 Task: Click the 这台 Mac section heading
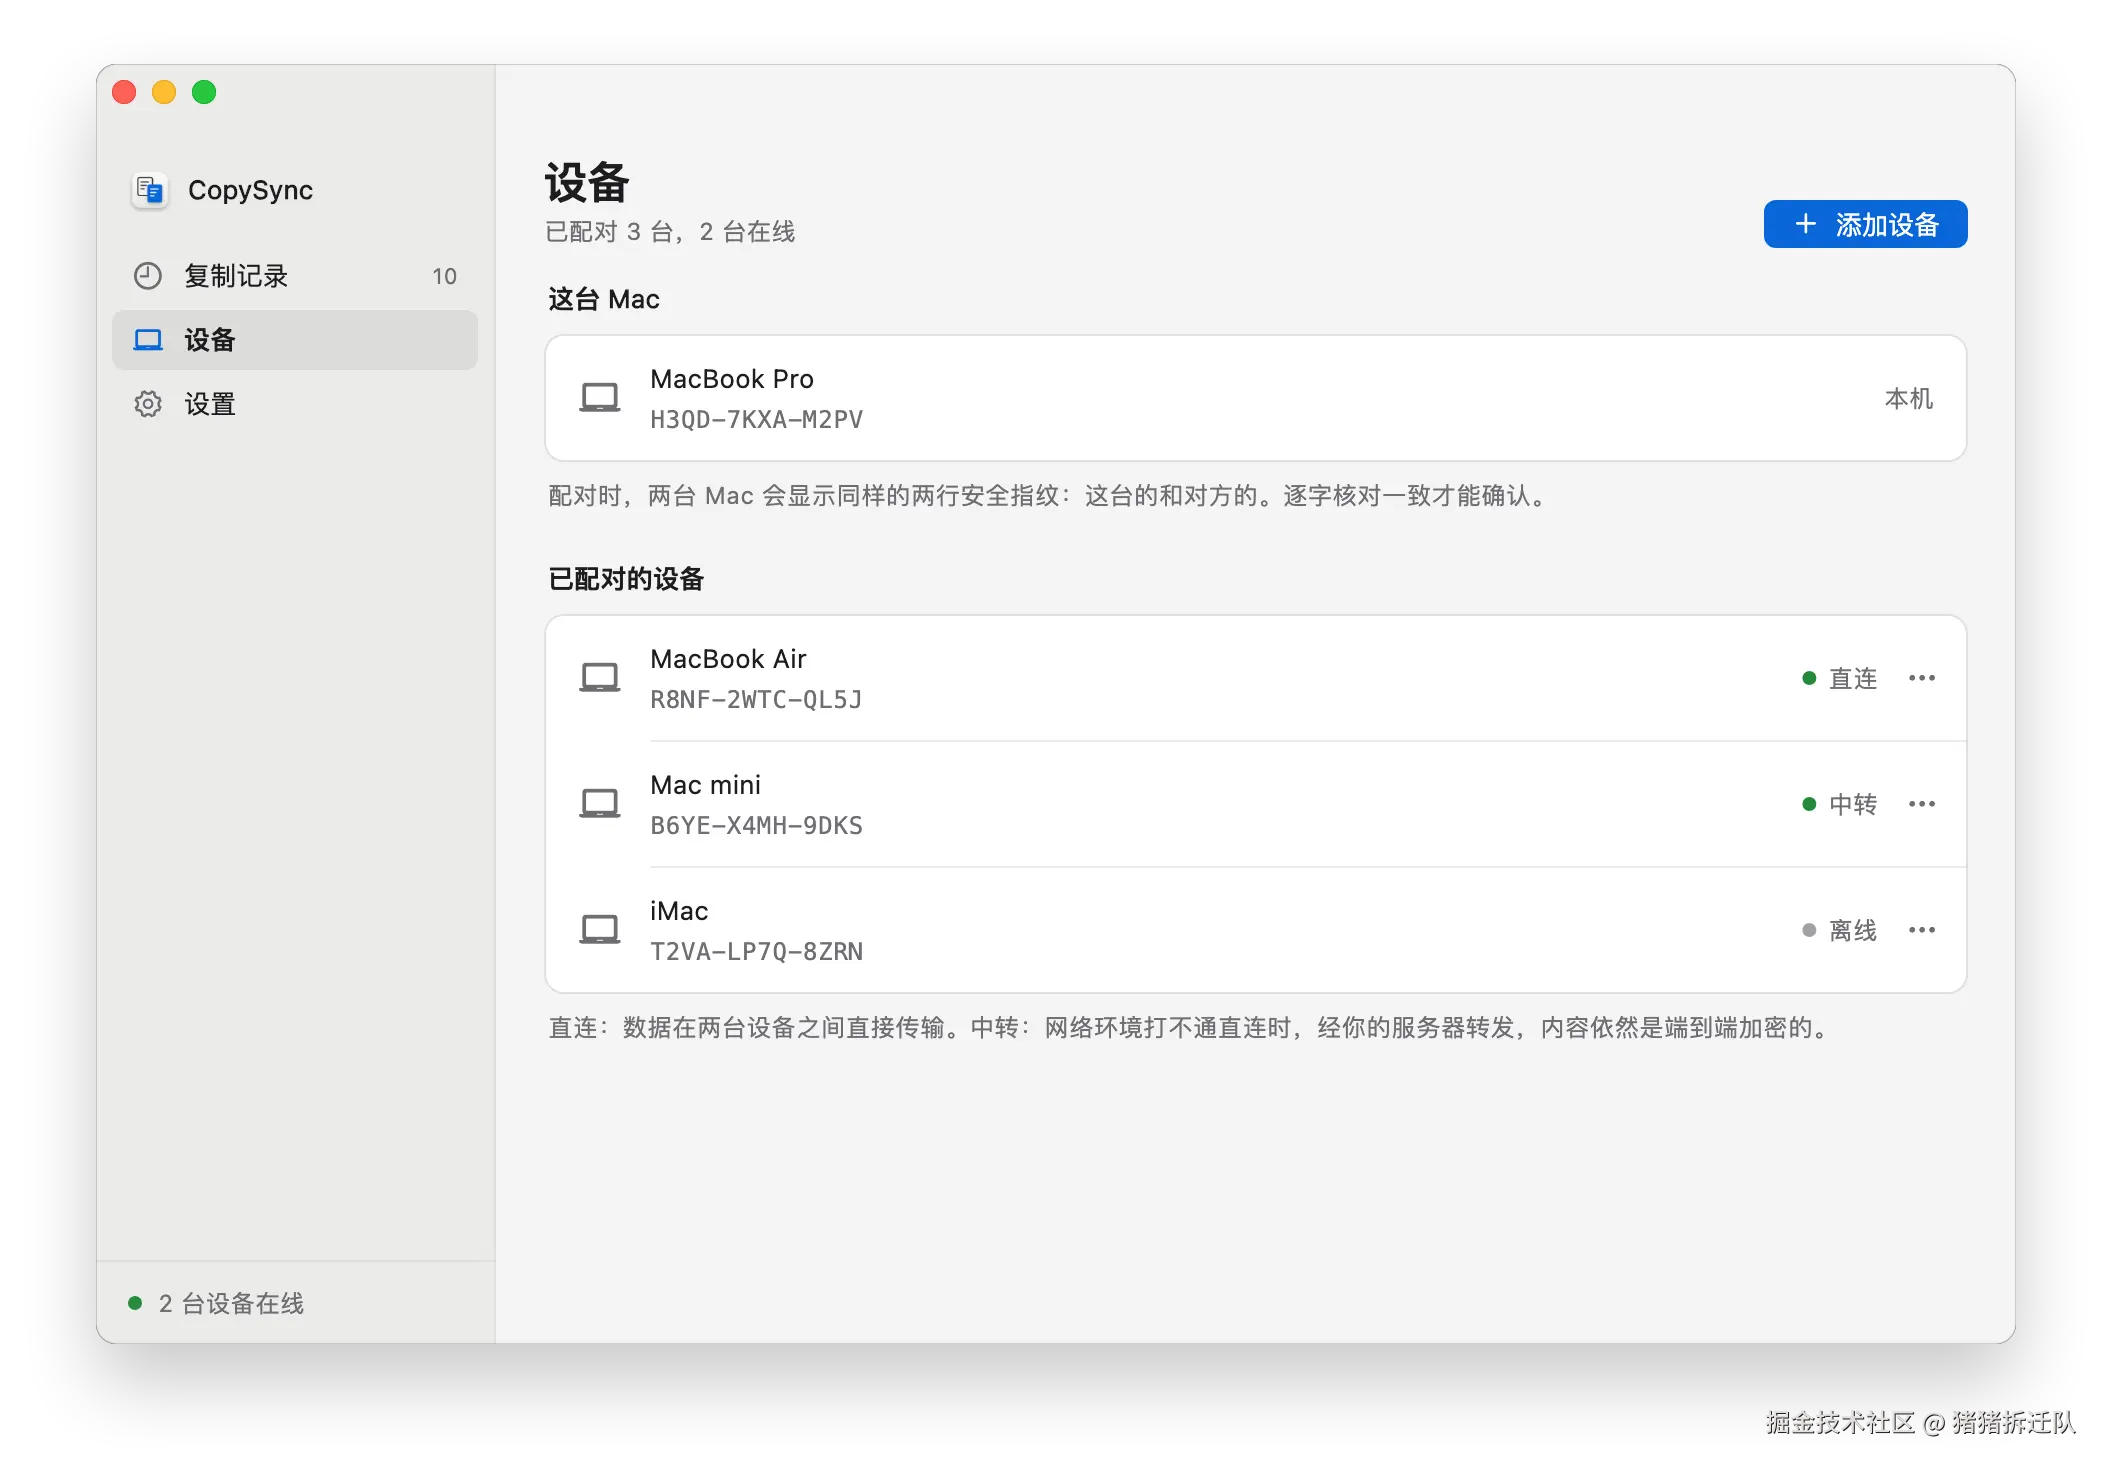coord(604,299)
